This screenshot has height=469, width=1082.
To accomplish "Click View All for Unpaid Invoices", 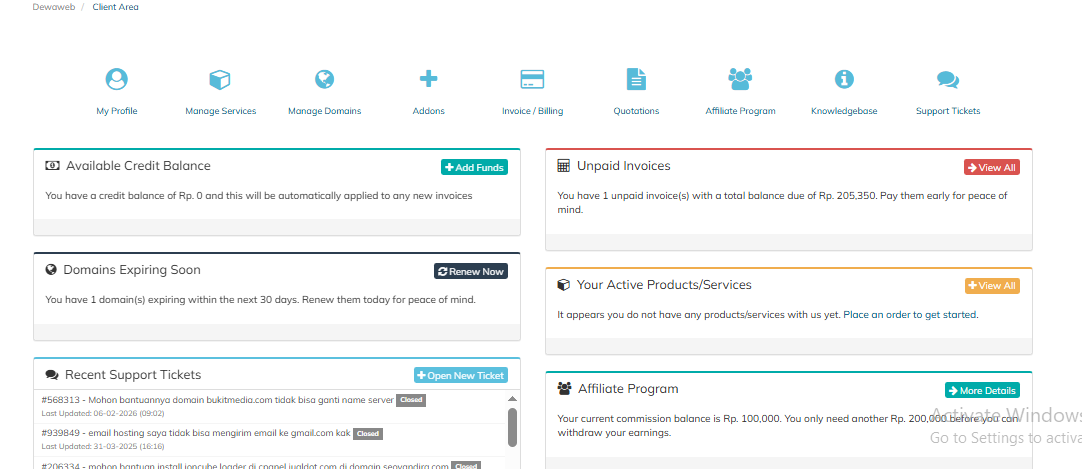I will pos(992,167).
